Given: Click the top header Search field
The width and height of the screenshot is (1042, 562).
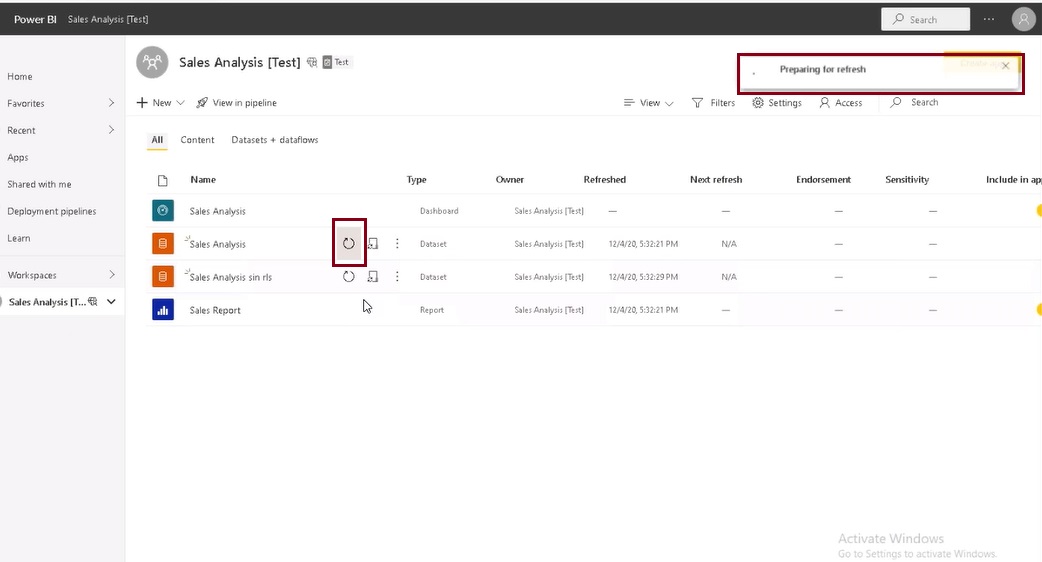Looking at the screenshot, I should [926, 19].
